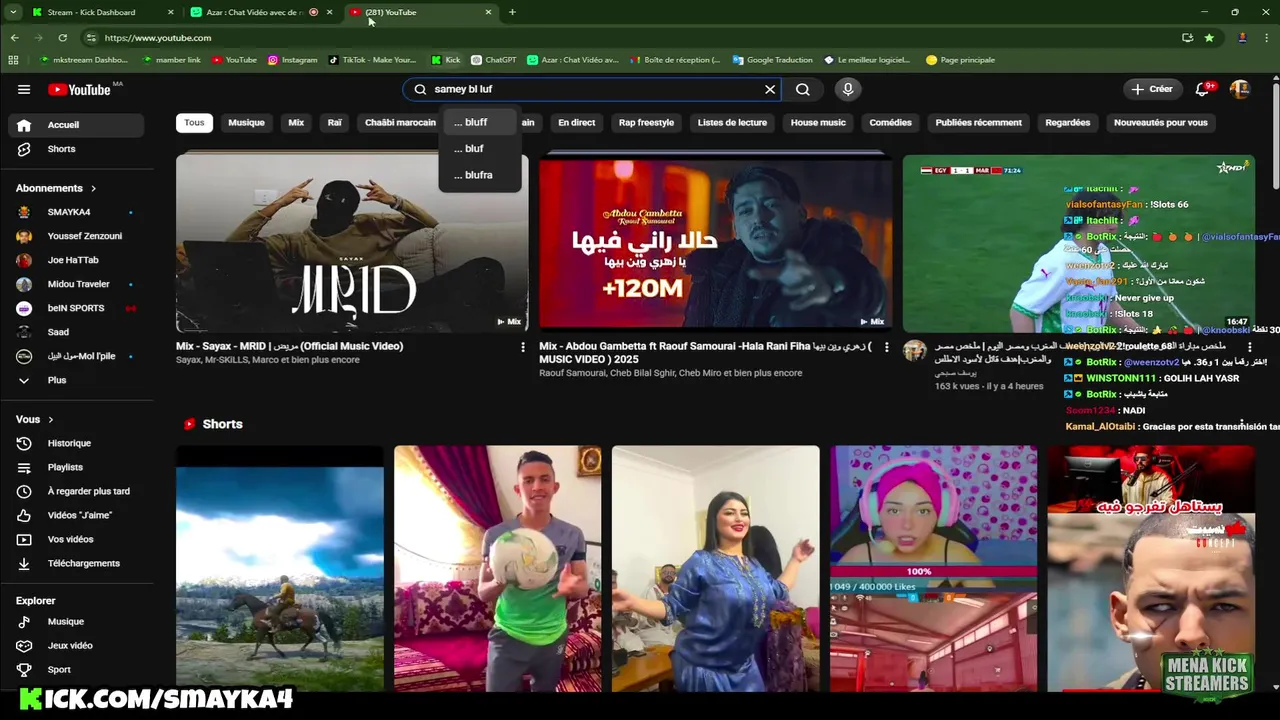Viewport: 1280px width, 720px height.
Task: Switch to the Azar Chat Vidéo tab
Action: tap(262, 12)
